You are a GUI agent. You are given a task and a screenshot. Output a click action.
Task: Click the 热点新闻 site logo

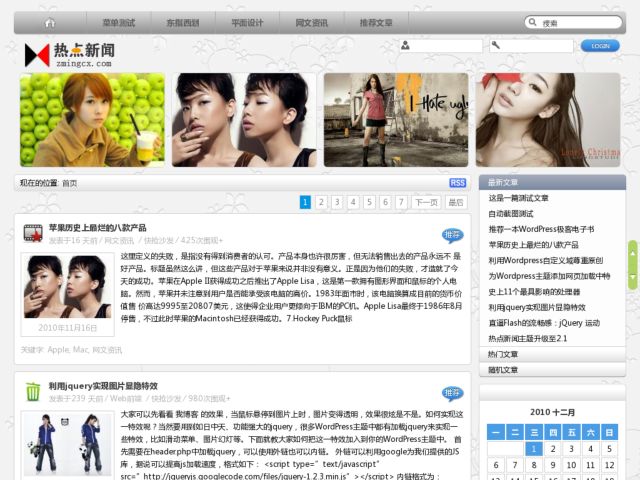[70, 55]
